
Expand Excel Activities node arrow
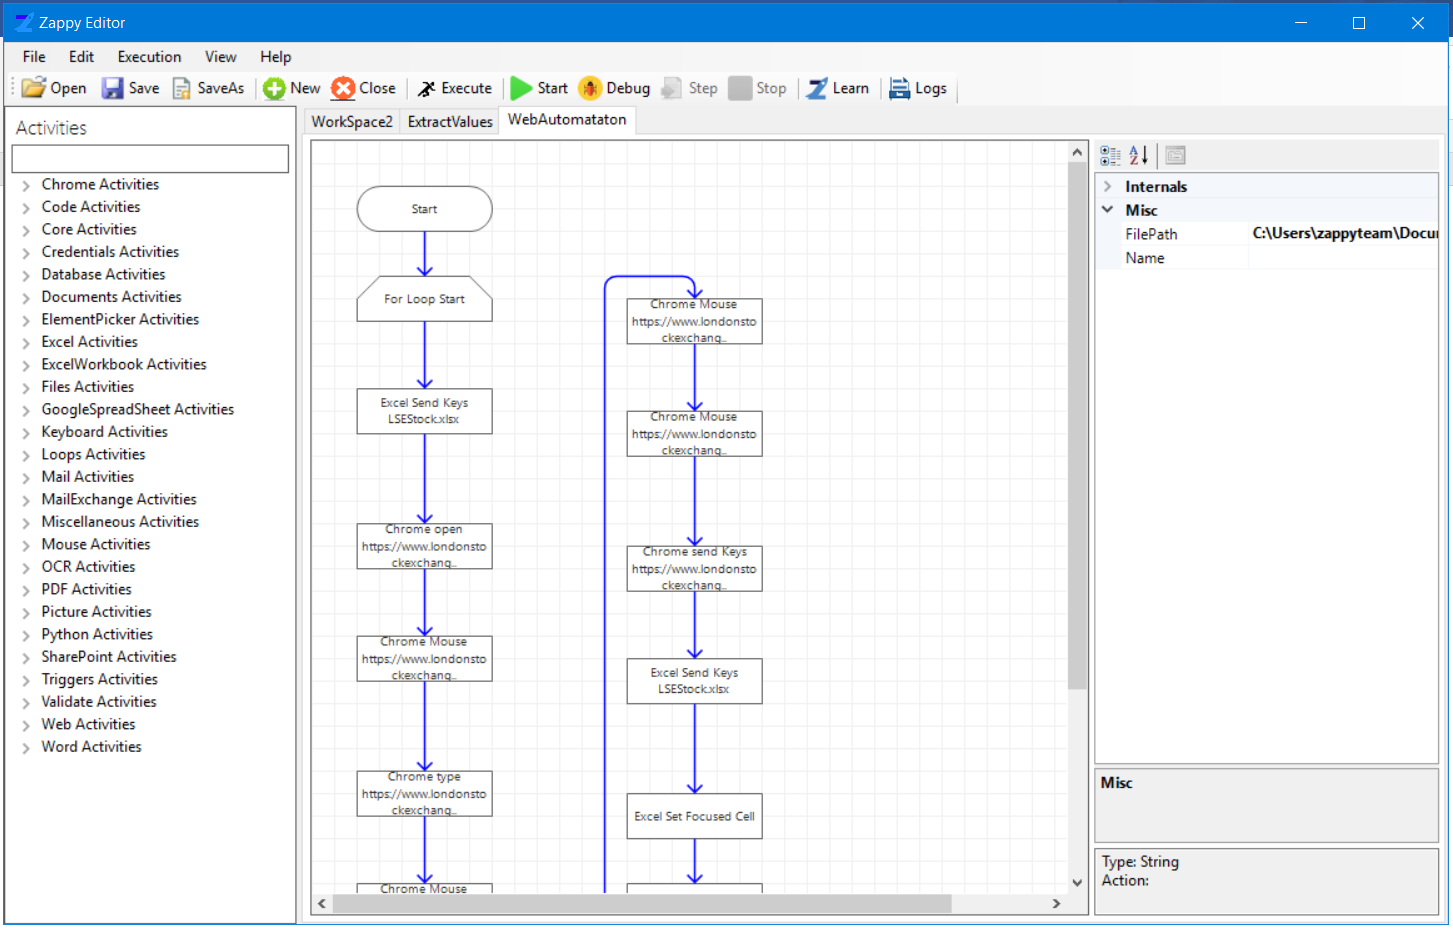click(27, 342)
